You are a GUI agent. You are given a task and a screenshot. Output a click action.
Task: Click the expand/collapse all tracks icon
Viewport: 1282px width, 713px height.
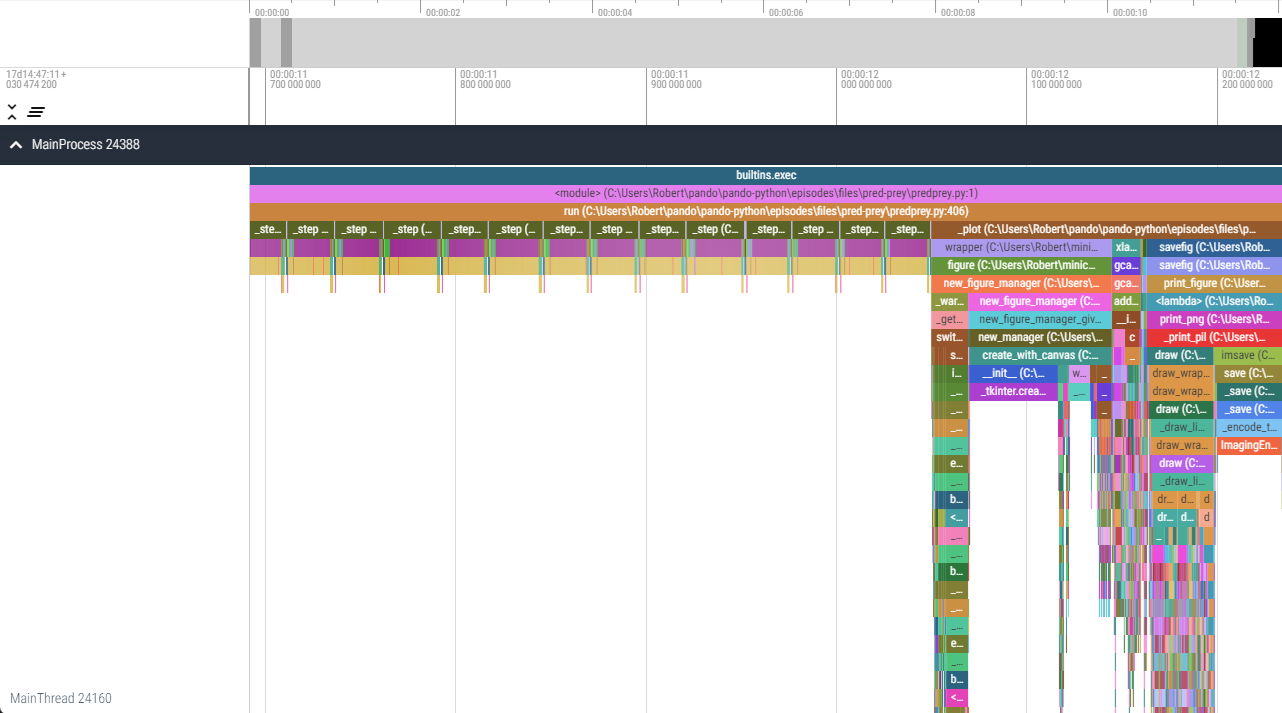click(12, 111)
